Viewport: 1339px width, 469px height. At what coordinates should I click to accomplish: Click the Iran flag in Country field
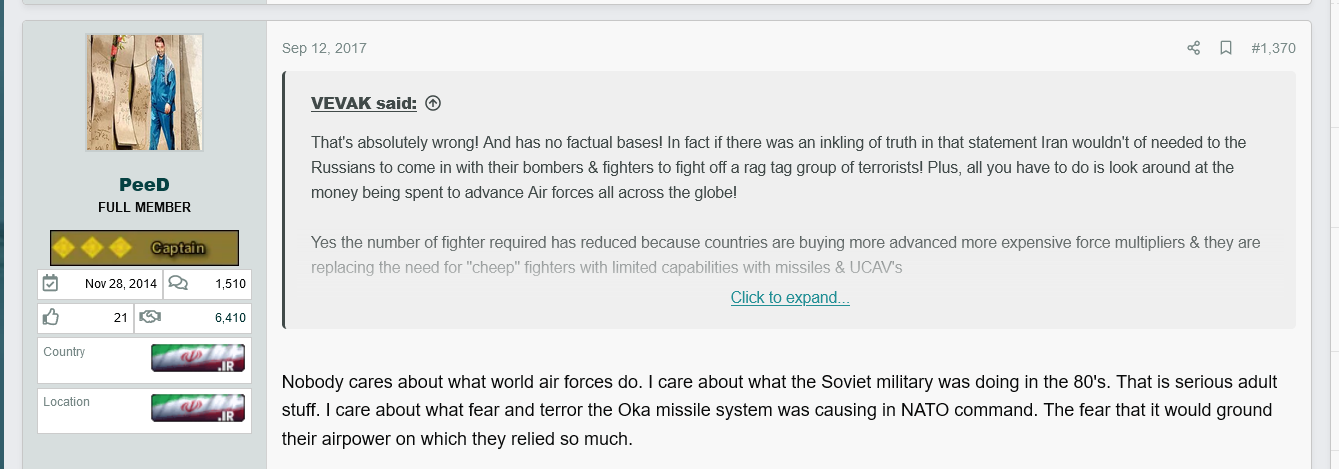pyautogui.click(x=198, y=357)
